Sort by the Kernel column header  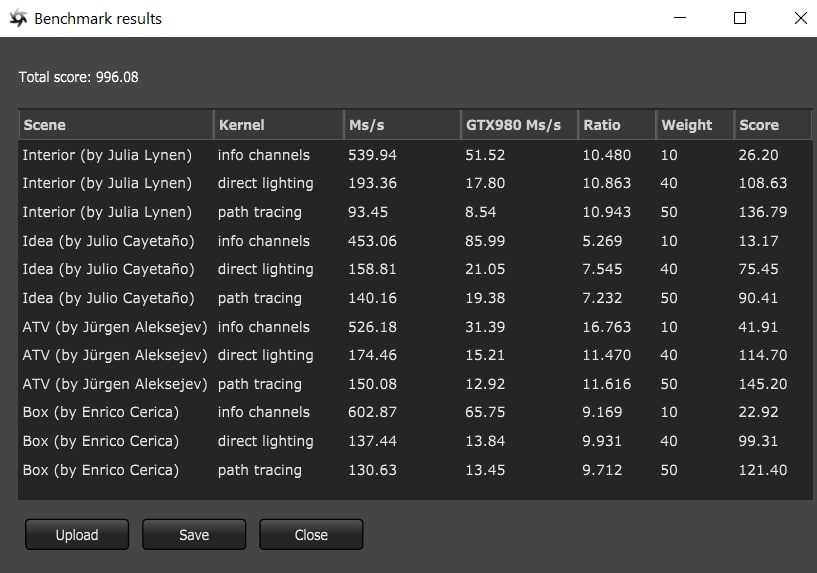point(279,125)
